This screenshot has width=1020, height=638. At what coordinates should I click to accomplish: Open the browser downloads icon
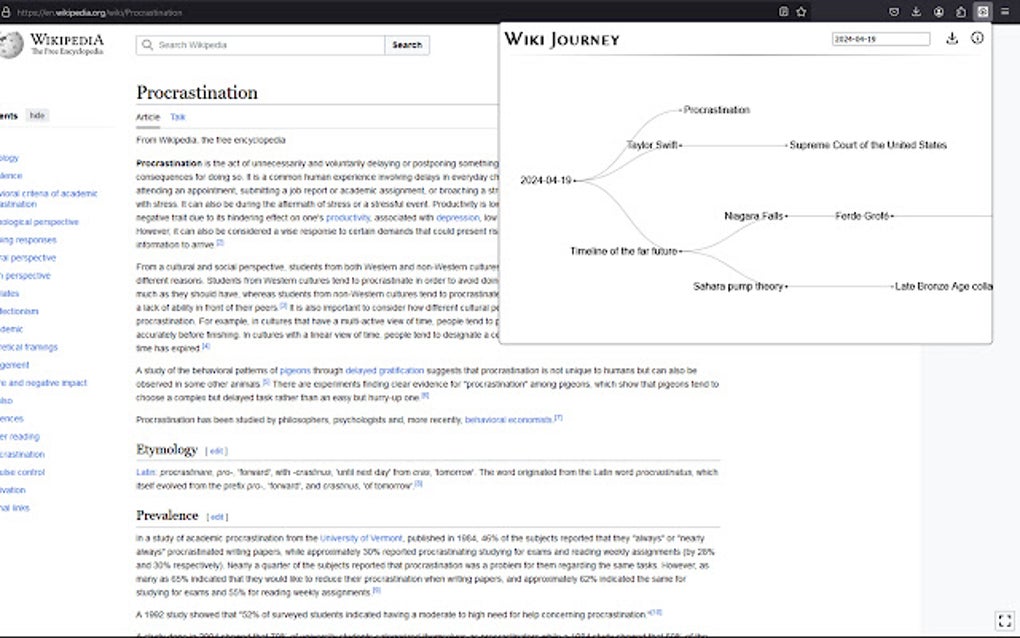coord(916,11)
